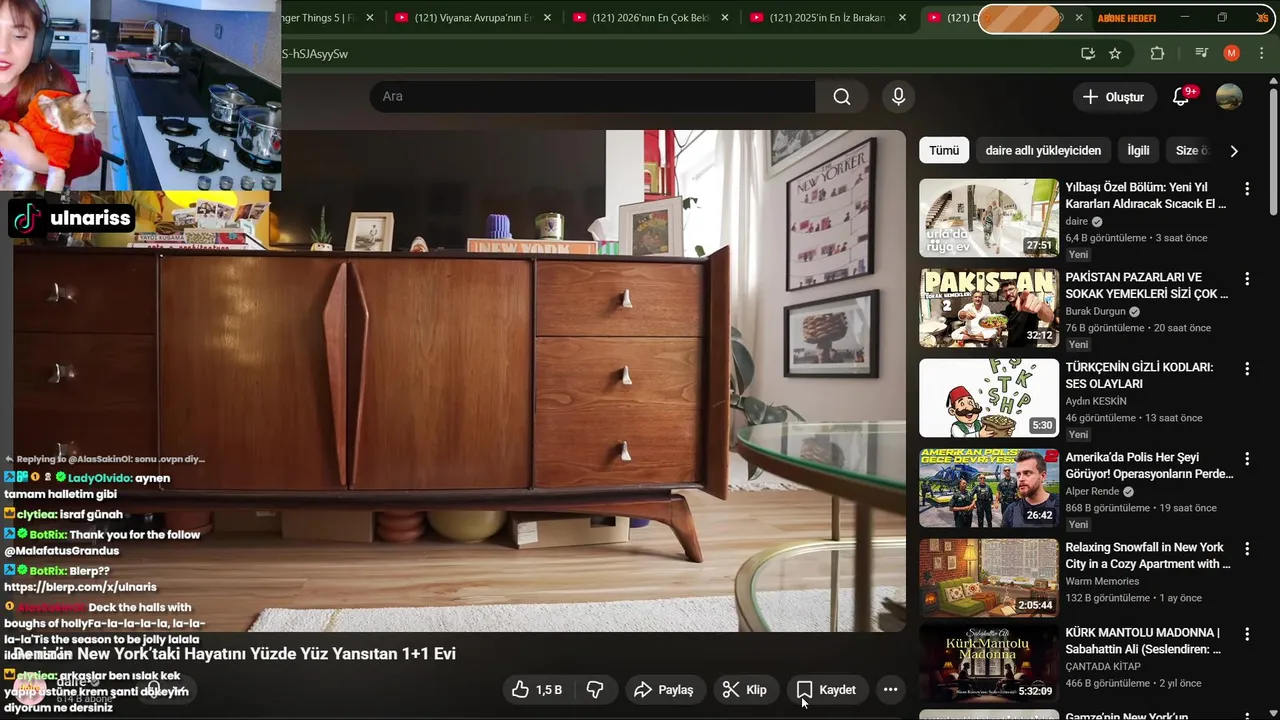Viewport: 1280px width, 720px height.
Task: Open the Burak Durgun channel name
Action: click(x=1095, y=311)
